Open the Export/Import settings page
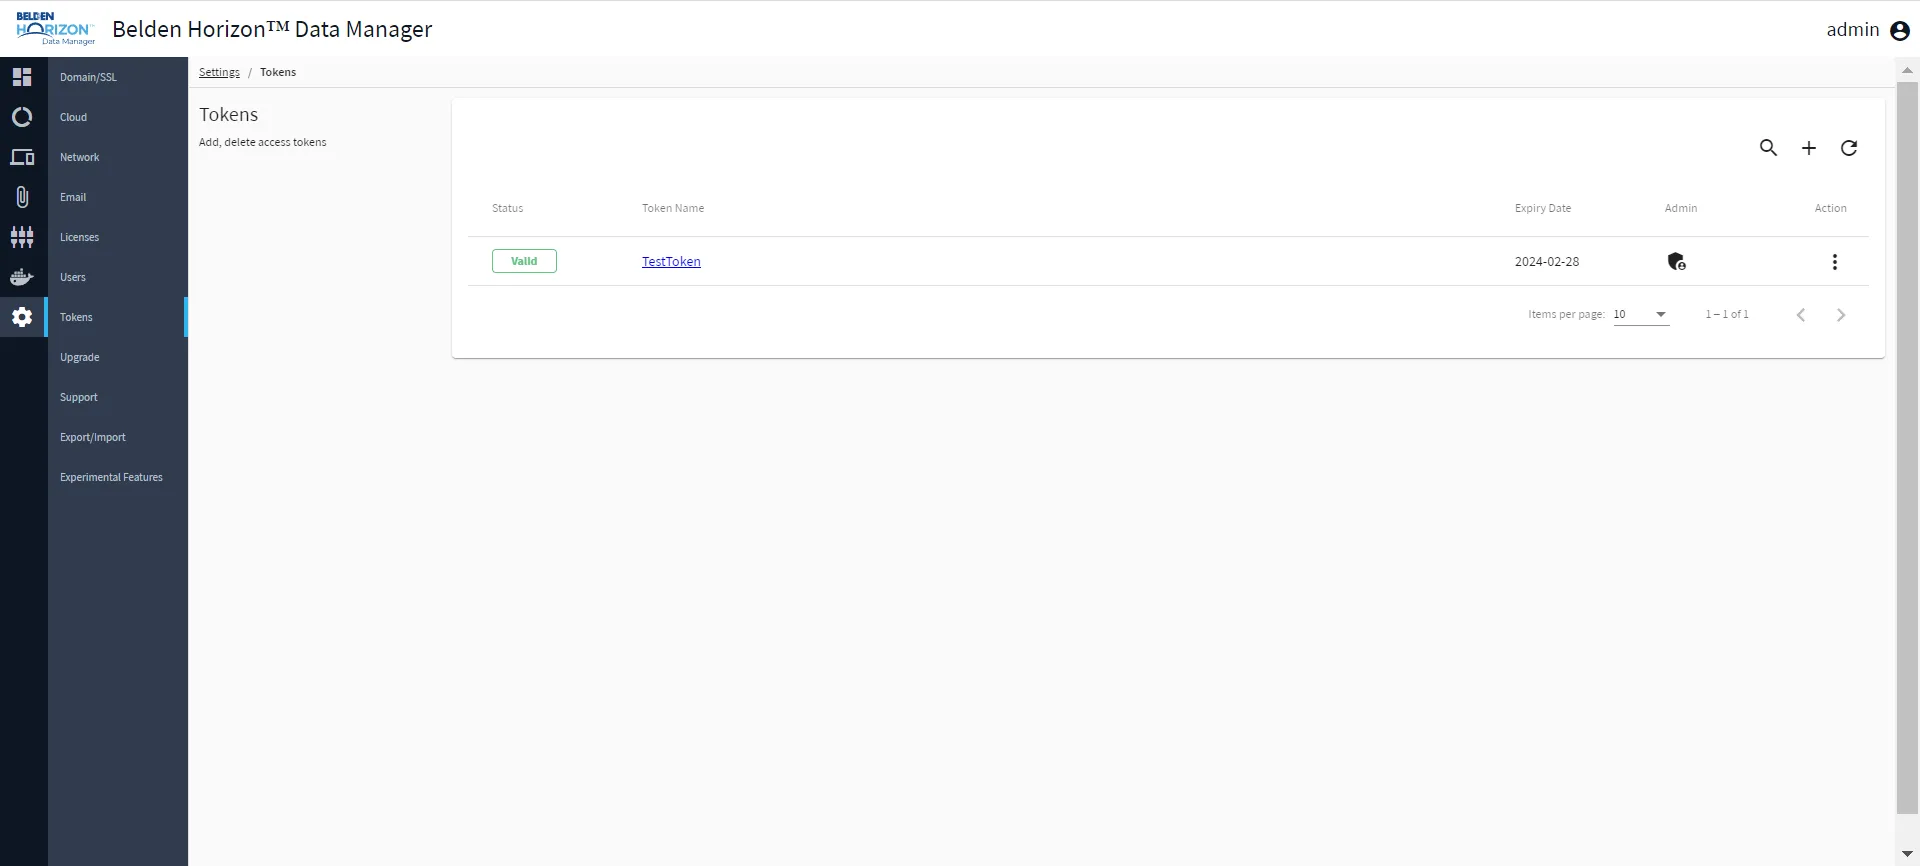 click(118, 437)
